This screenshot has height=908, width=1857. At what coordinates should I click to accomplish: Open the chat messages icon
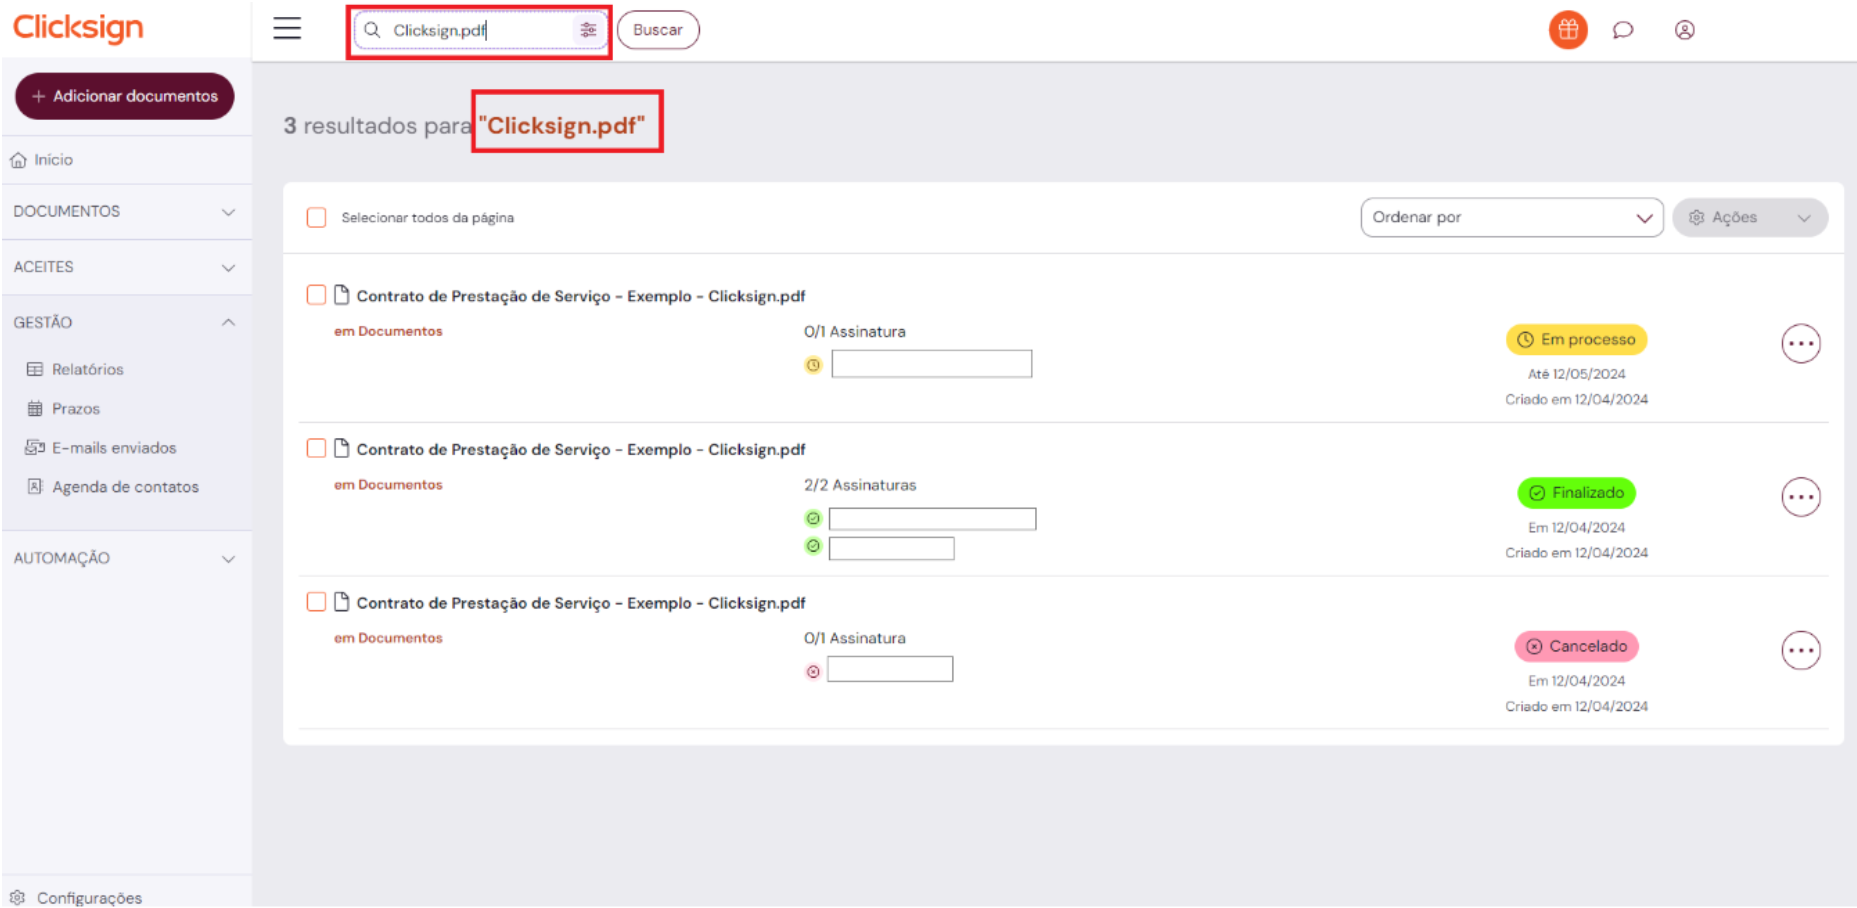click(1623, 30)
